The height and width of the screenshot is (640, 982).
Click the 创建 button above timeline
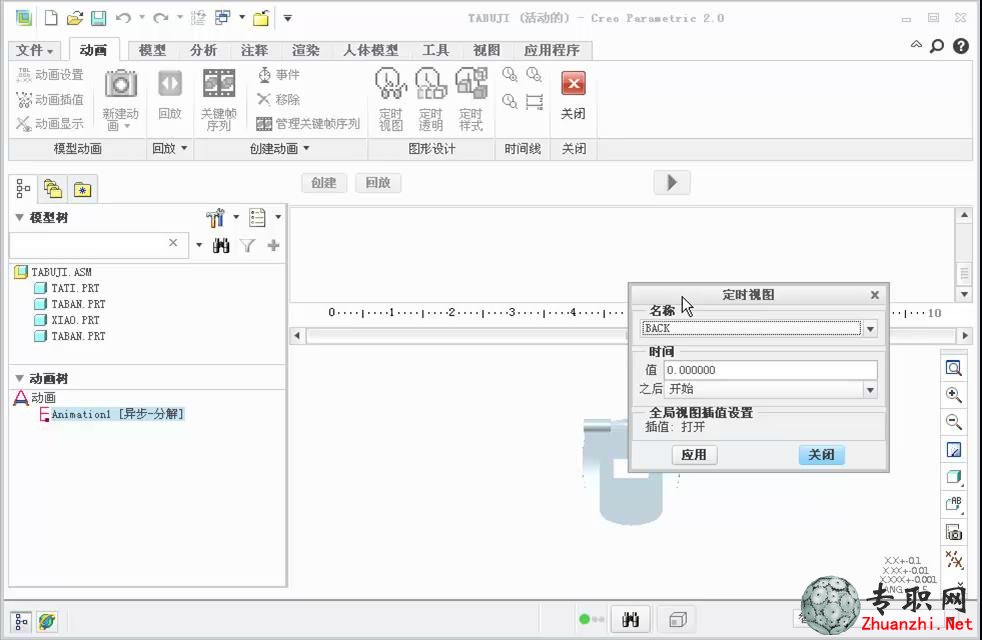coord(324,183)
